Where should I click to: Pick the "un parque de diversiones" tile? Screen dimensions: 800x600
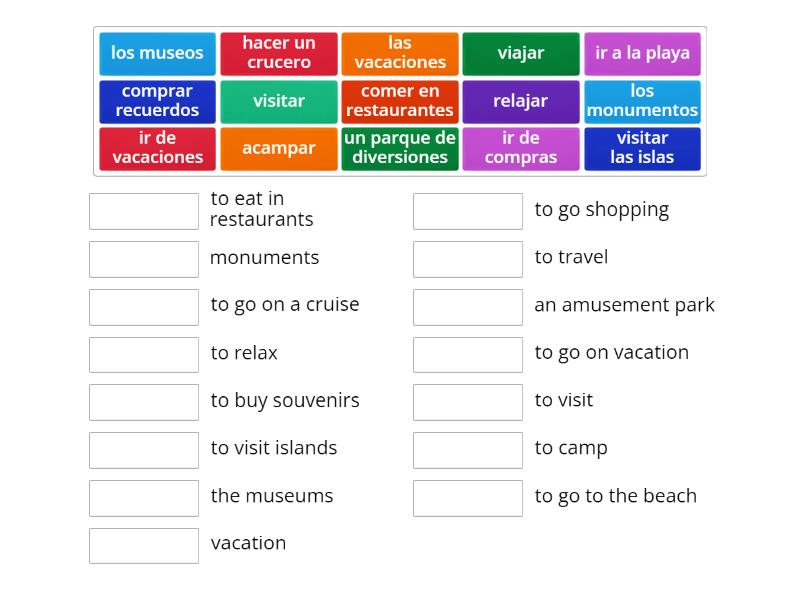point(400,148)
